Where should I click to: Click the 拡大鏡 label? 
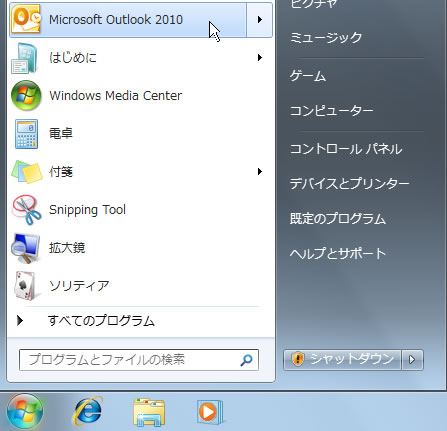(x=67, y=248)
